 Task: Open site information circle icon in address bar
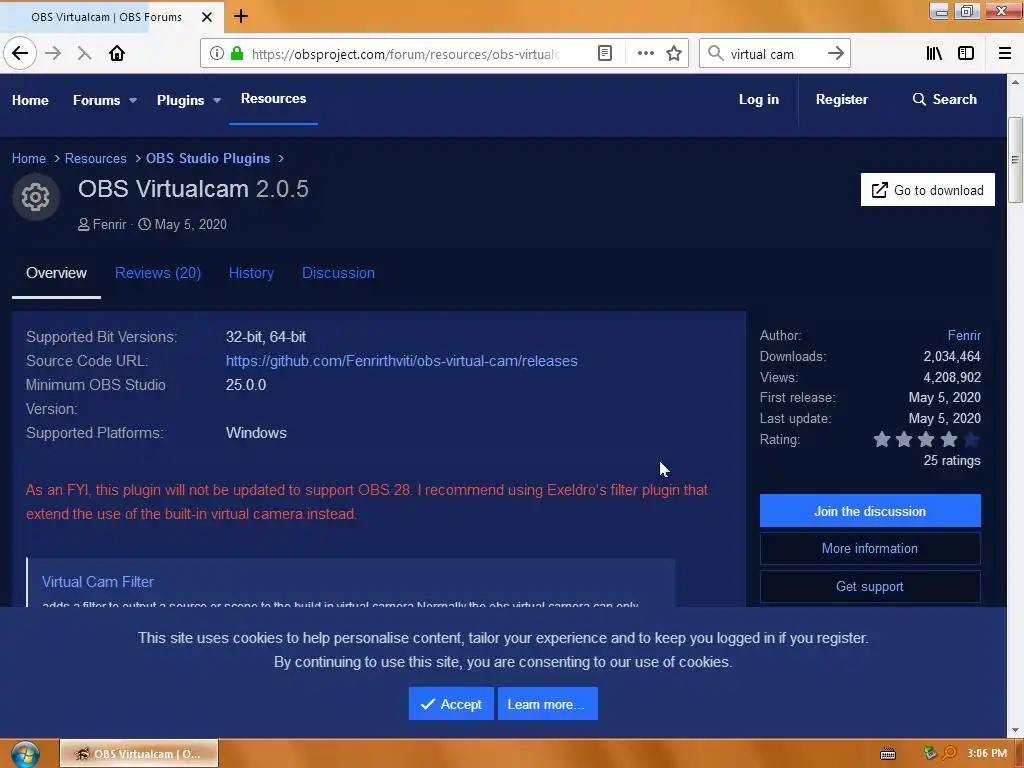click(217, 54)
